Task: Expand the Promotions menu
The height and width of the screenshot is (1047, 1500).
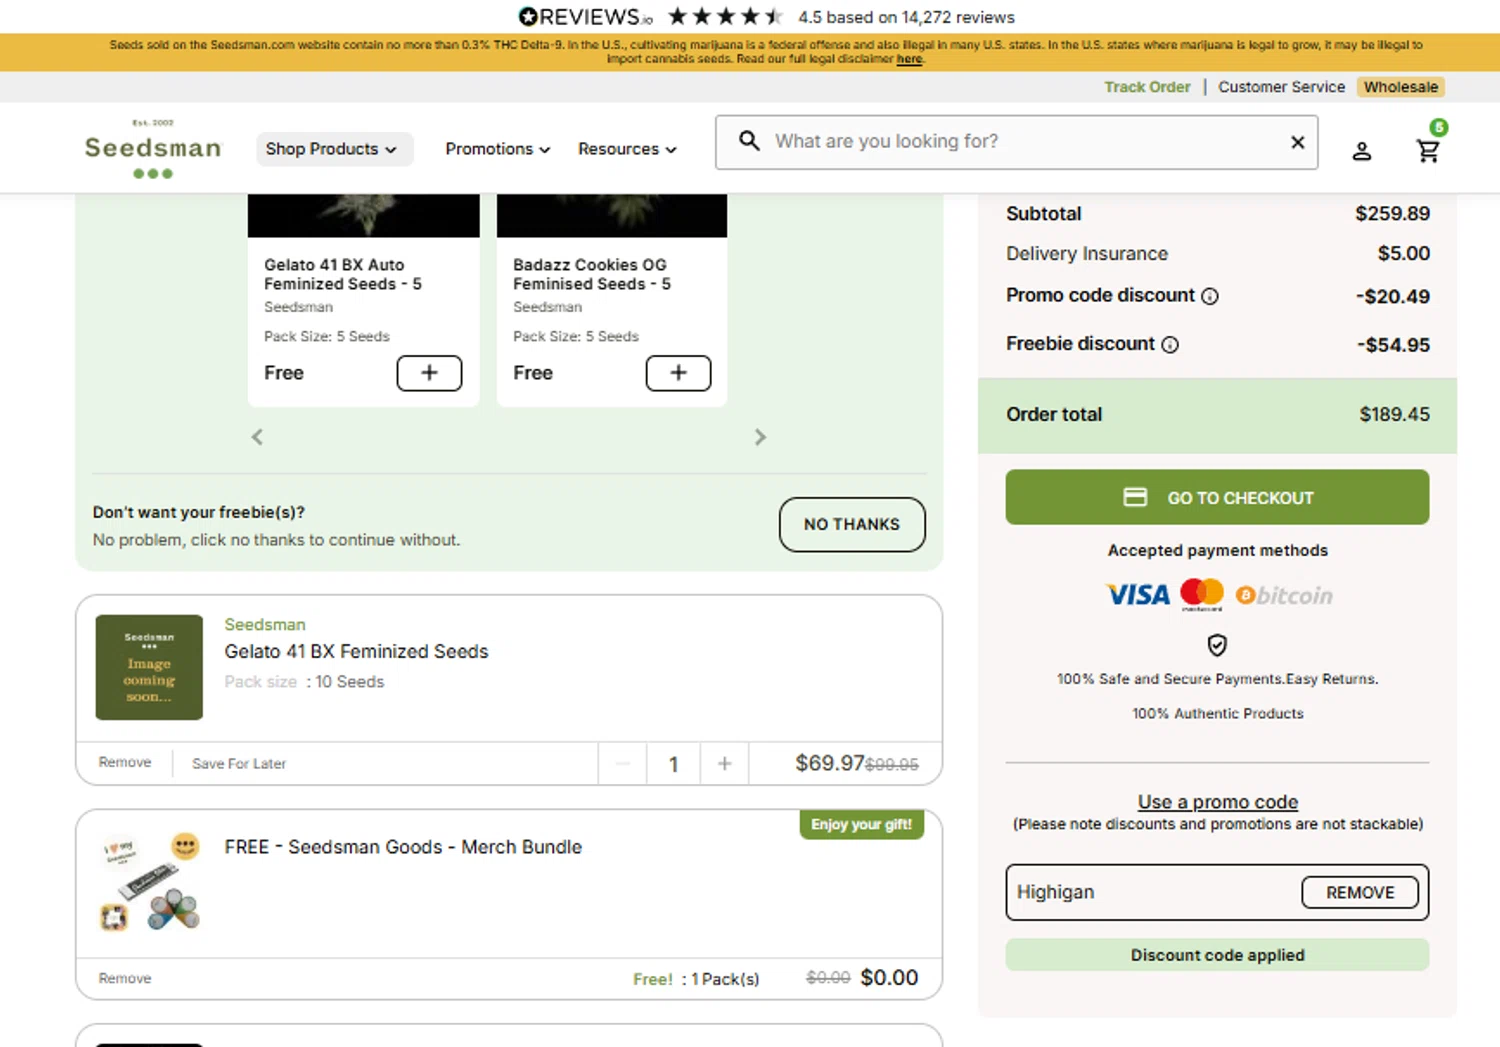Action: [x=498, y=149]
